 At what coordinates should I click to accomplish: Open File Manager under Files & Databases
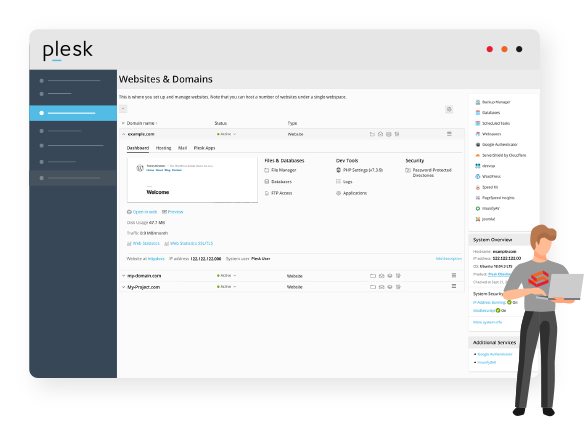click(280, 170)
